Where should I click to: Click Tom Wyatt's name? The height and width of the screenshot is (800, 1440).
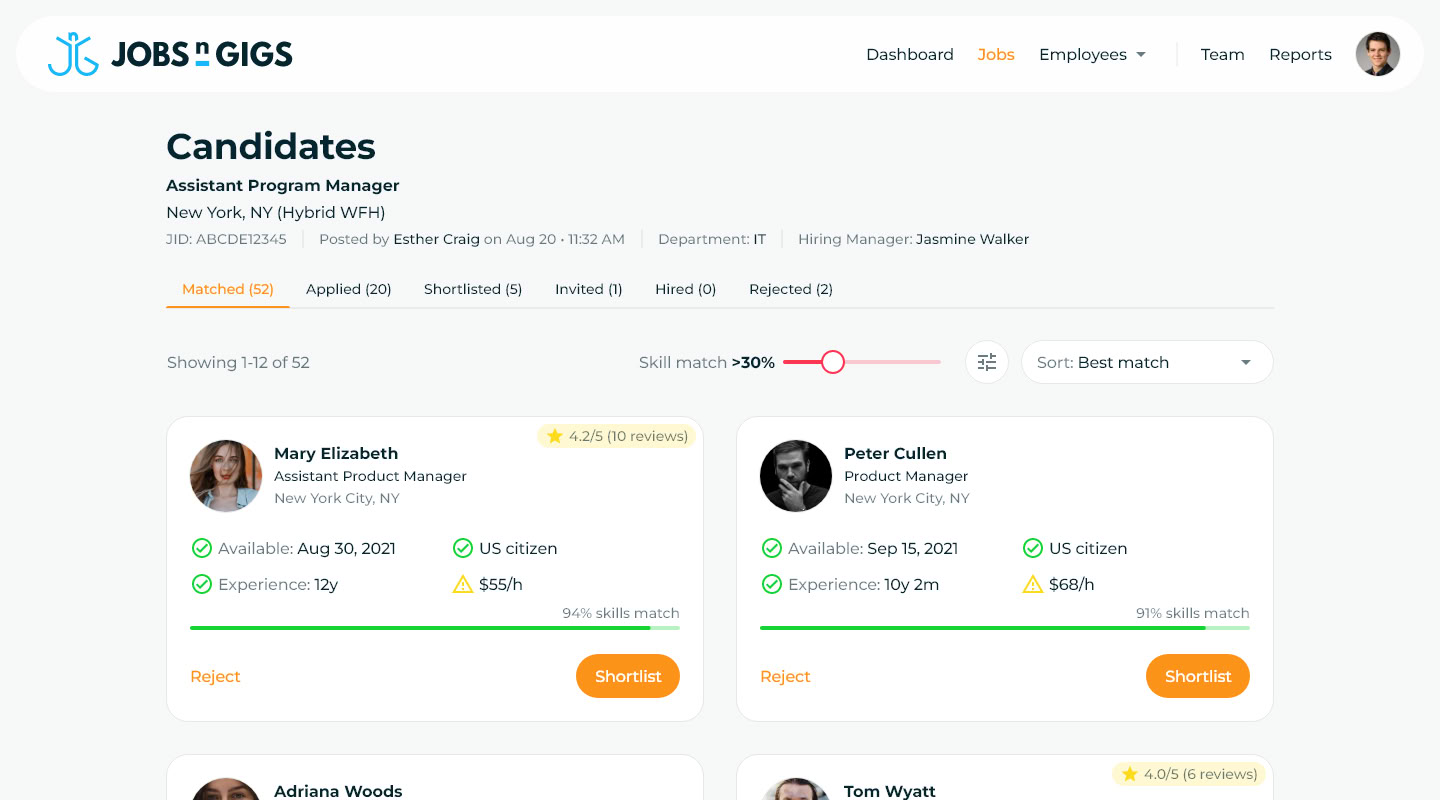pyautogui.click(x=890, y=791)
